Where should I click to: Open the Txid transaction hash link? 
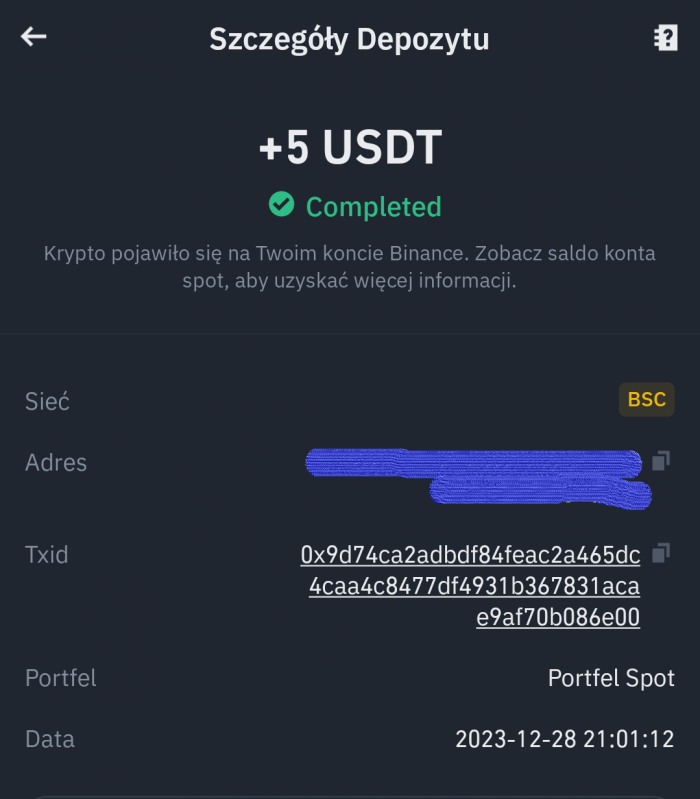(x=471, y=586)
